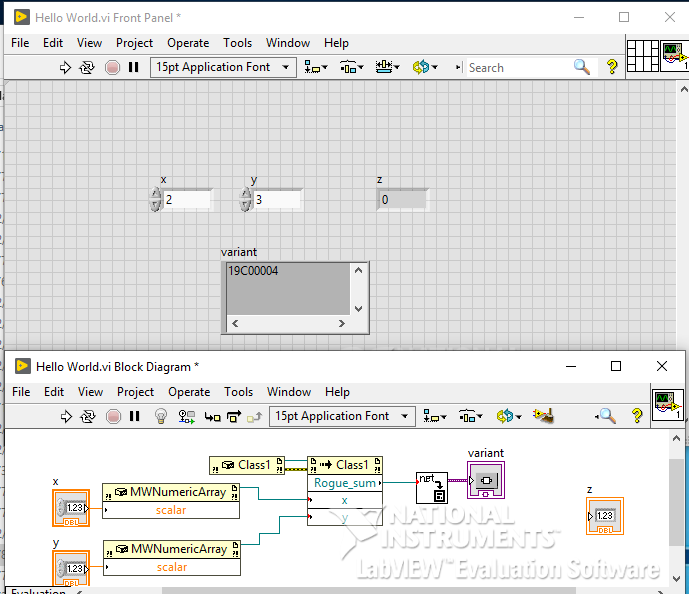The image size is (689, 594).
Task: Open Front Panel File menu
Action: coord(20,43)
